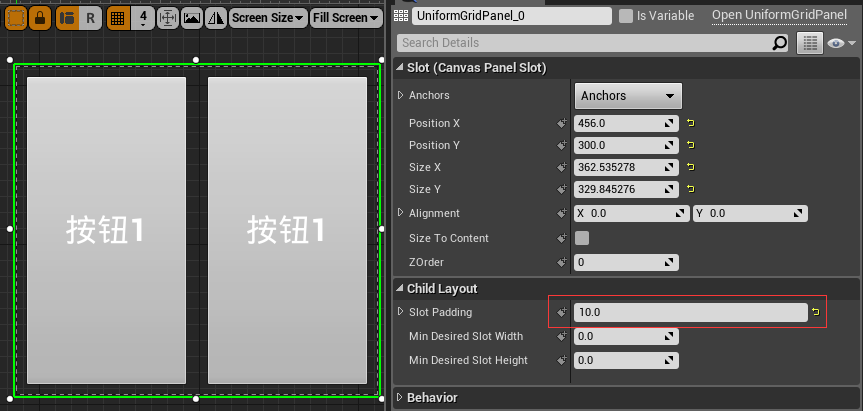Expand the Slot Padding property row
This screenshot has width=863, height=411.
[400, 312]
